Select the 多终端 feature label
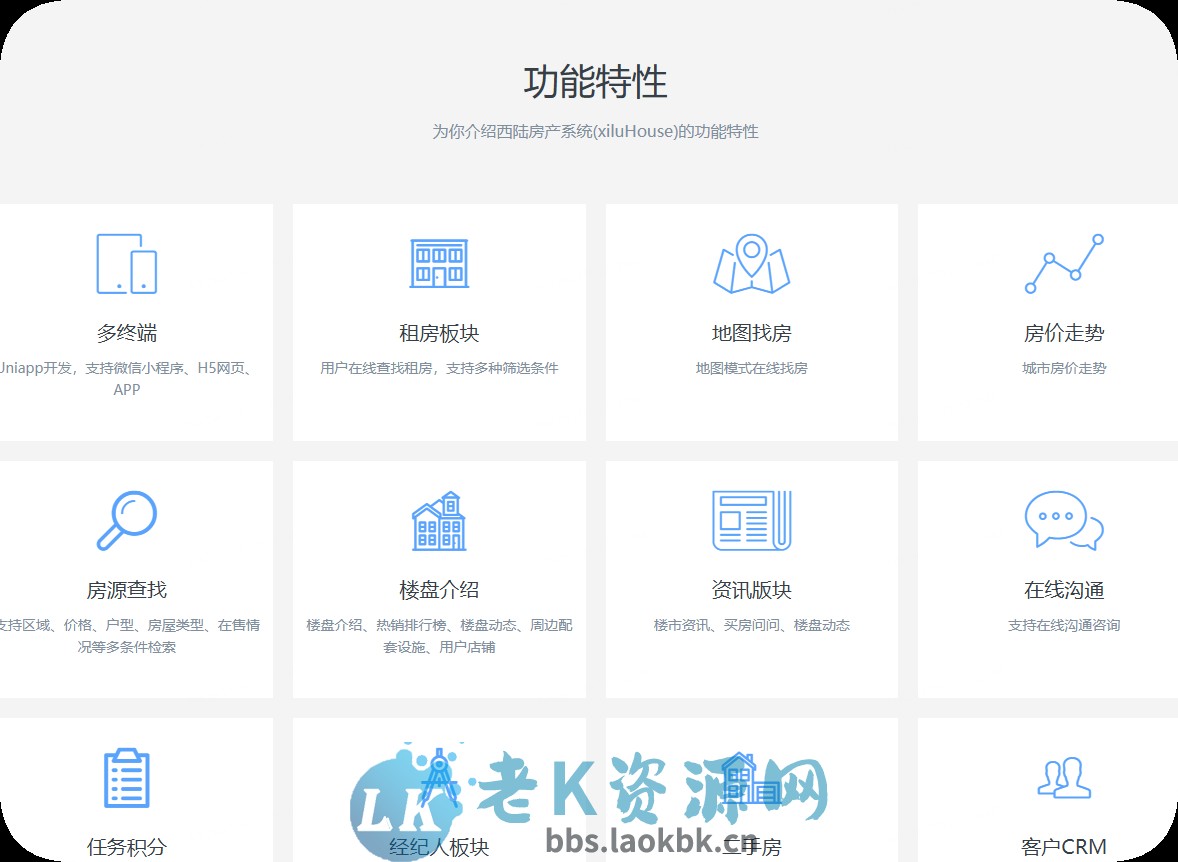The image size is (1178, 862). point(126,333)
